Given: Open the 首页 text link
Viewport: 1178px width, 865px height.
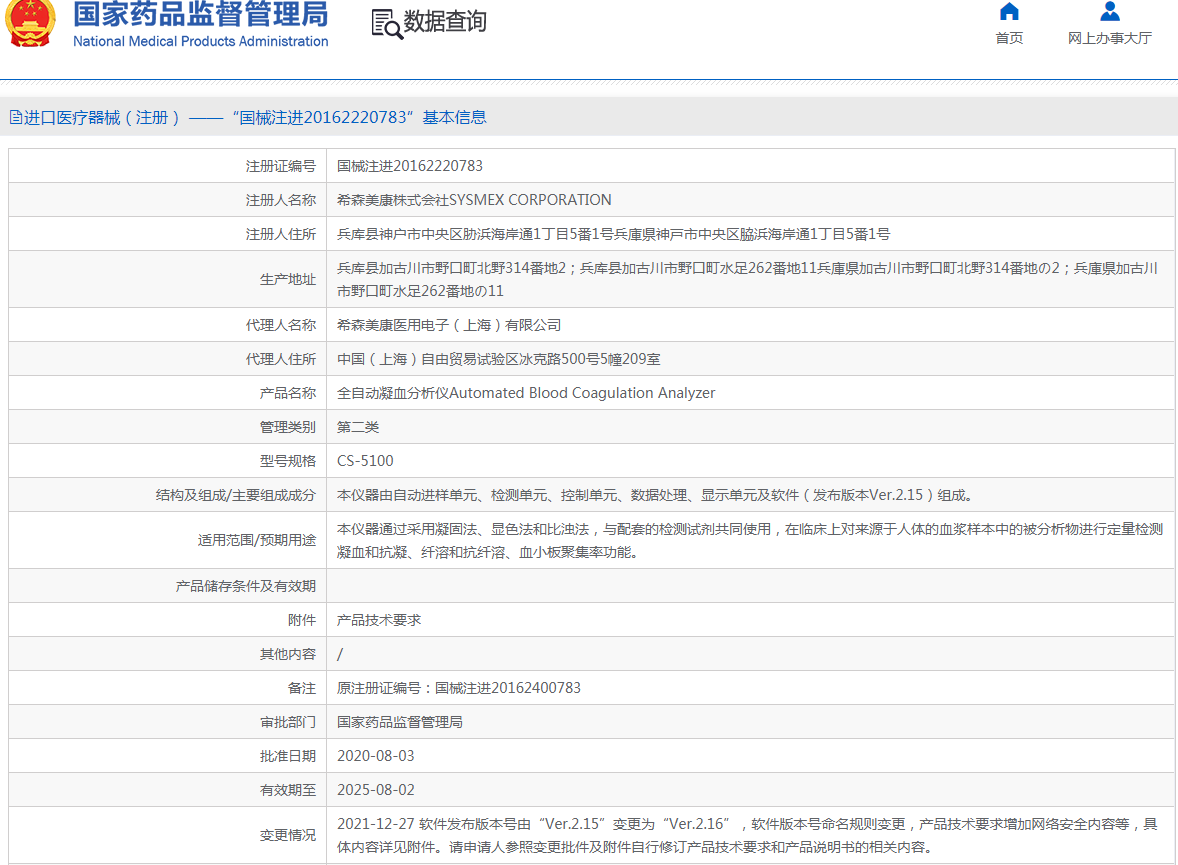Looking at the screenshot, I should (x=1009, y=38).
